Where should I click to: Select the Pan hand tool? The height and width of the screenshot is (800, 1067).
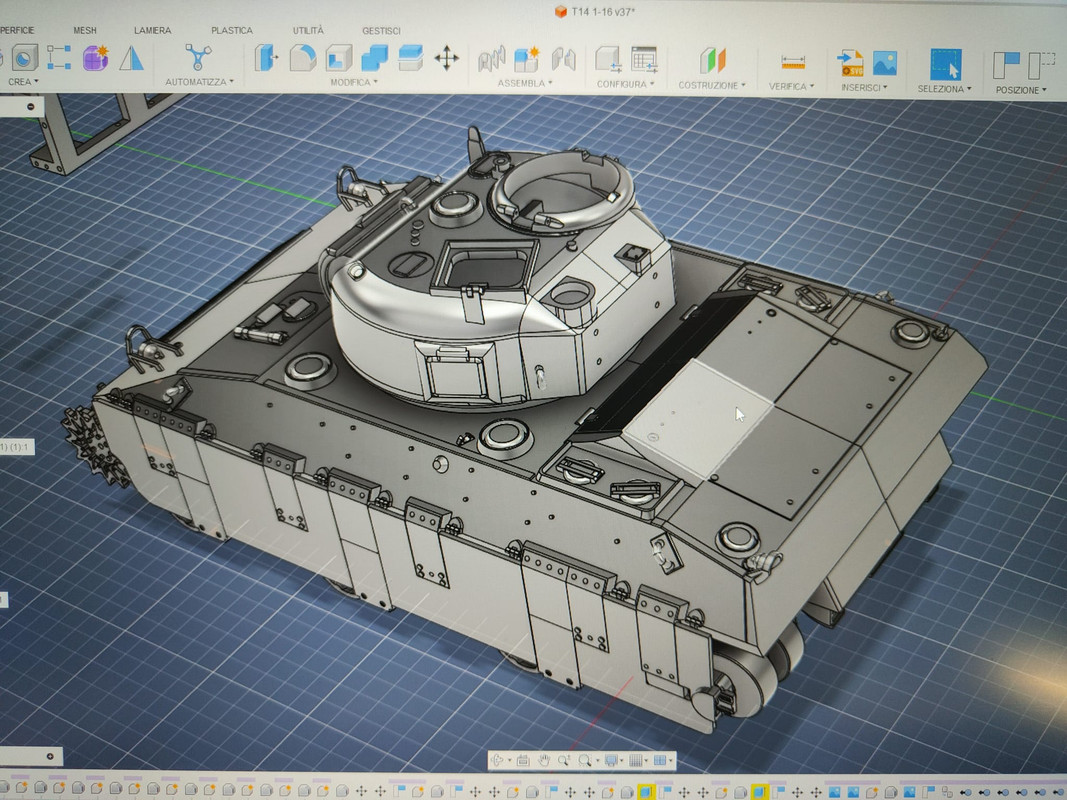(x=544, y=761)
